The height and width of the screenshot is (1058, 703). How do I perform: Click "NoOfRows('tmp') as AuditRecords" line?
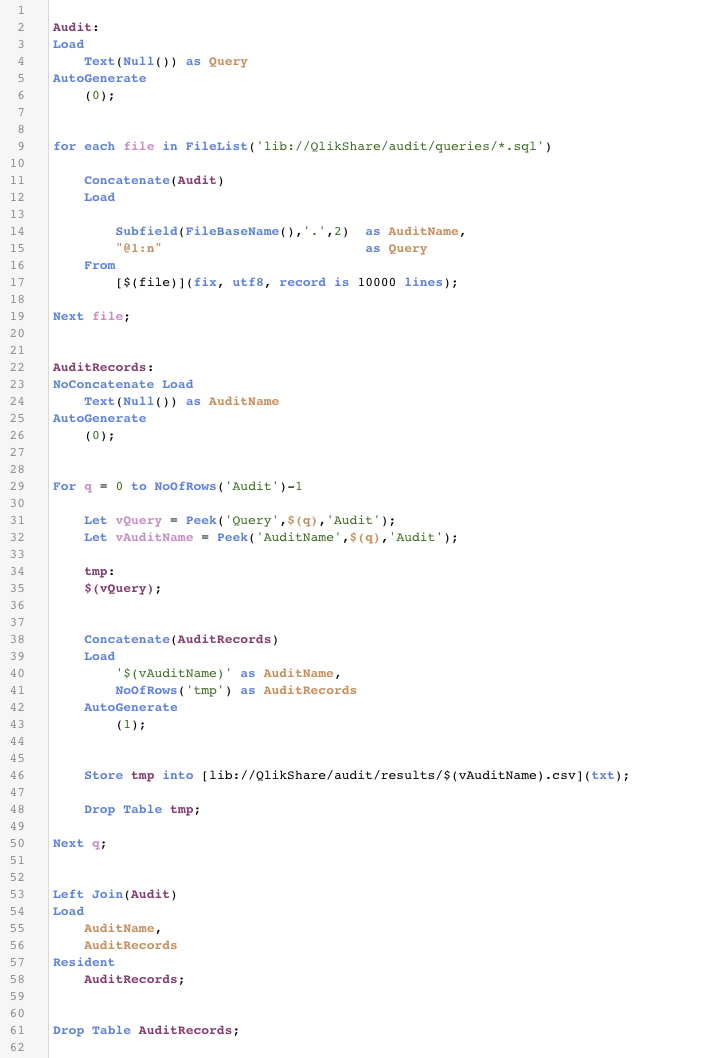(235, 690)
